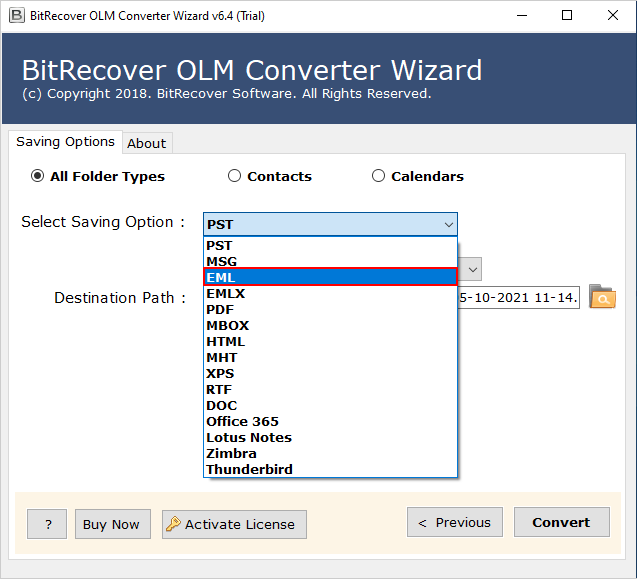Viewport: 637px width, 579px height.
Task: Start conversion with the Convert button
Action: click(x=562, y=522)
